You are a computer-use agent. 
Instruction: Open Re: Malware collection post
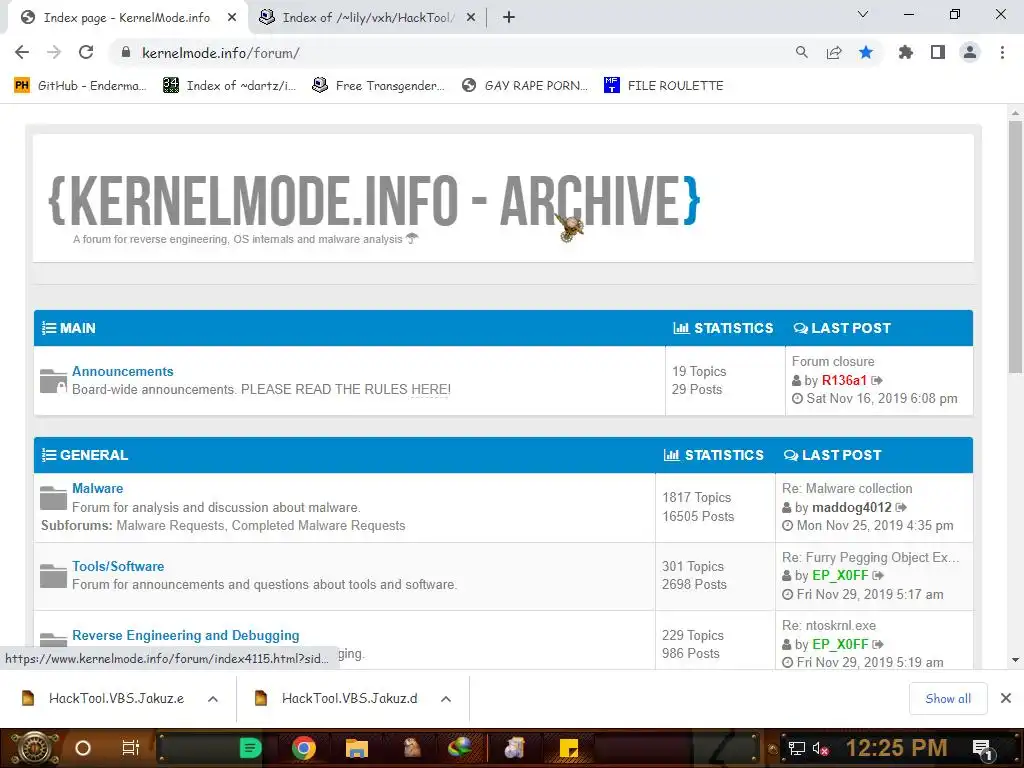click(847, 488)
